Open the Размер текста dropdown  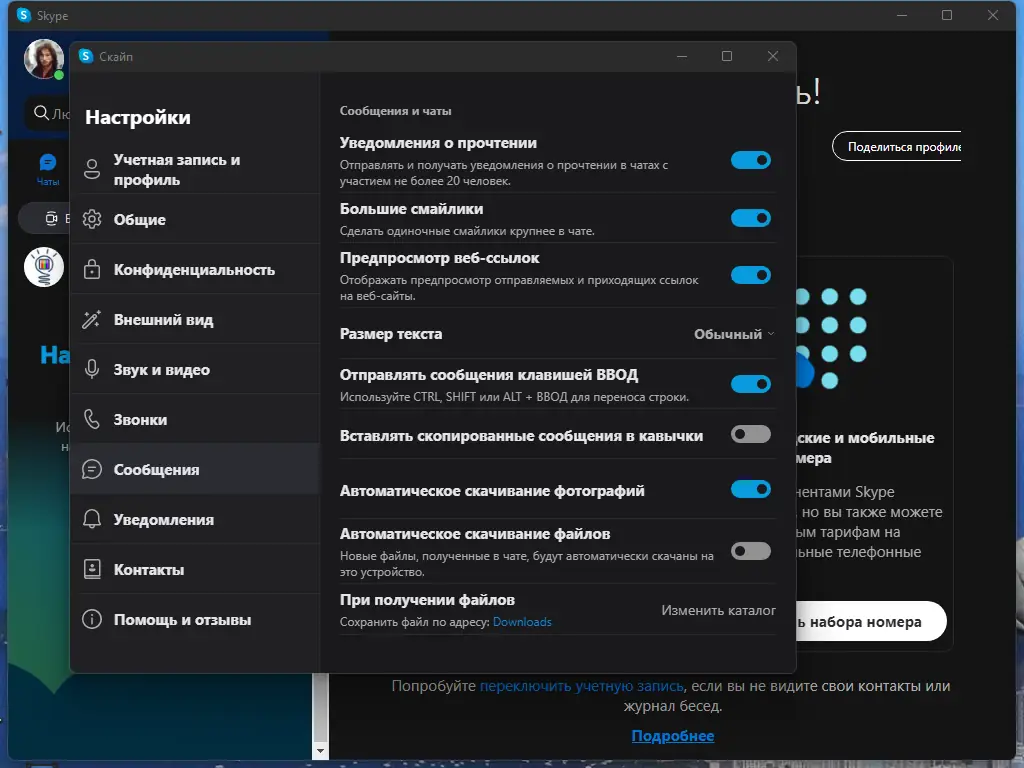[x=733, y=334]
